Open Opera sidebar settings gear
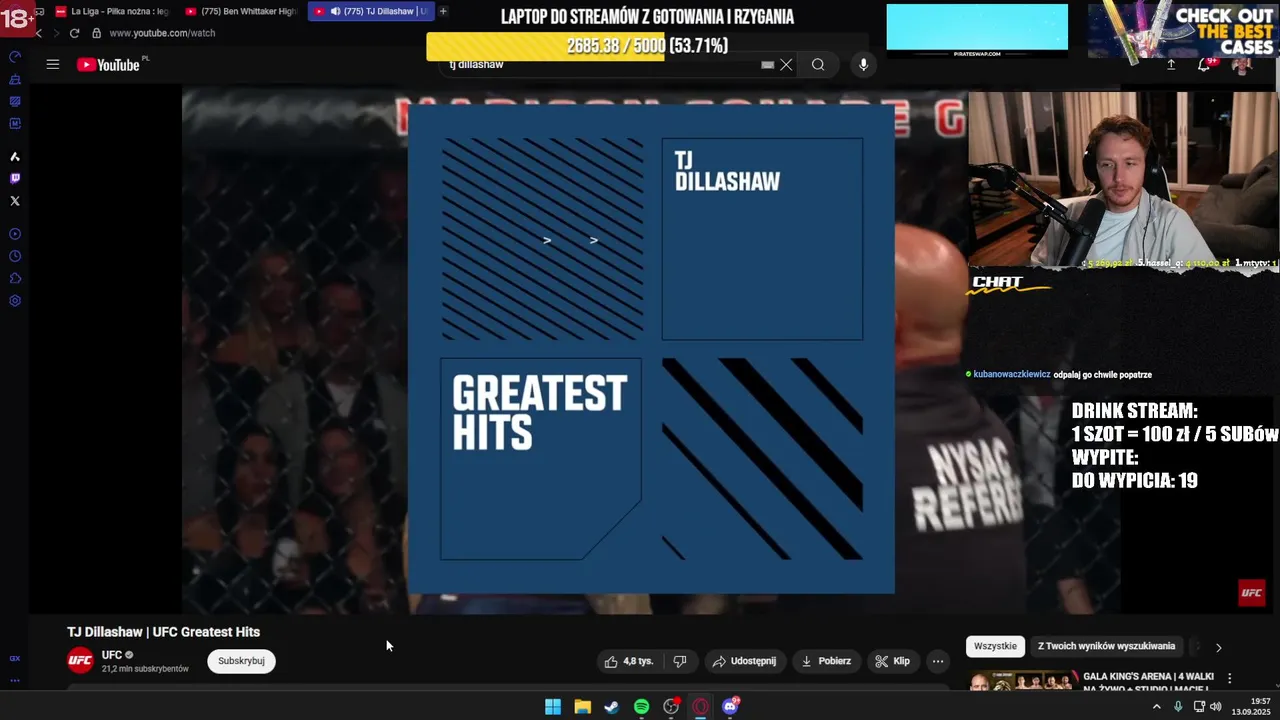Screen dimensions: 1280x720 pos(15,301)
